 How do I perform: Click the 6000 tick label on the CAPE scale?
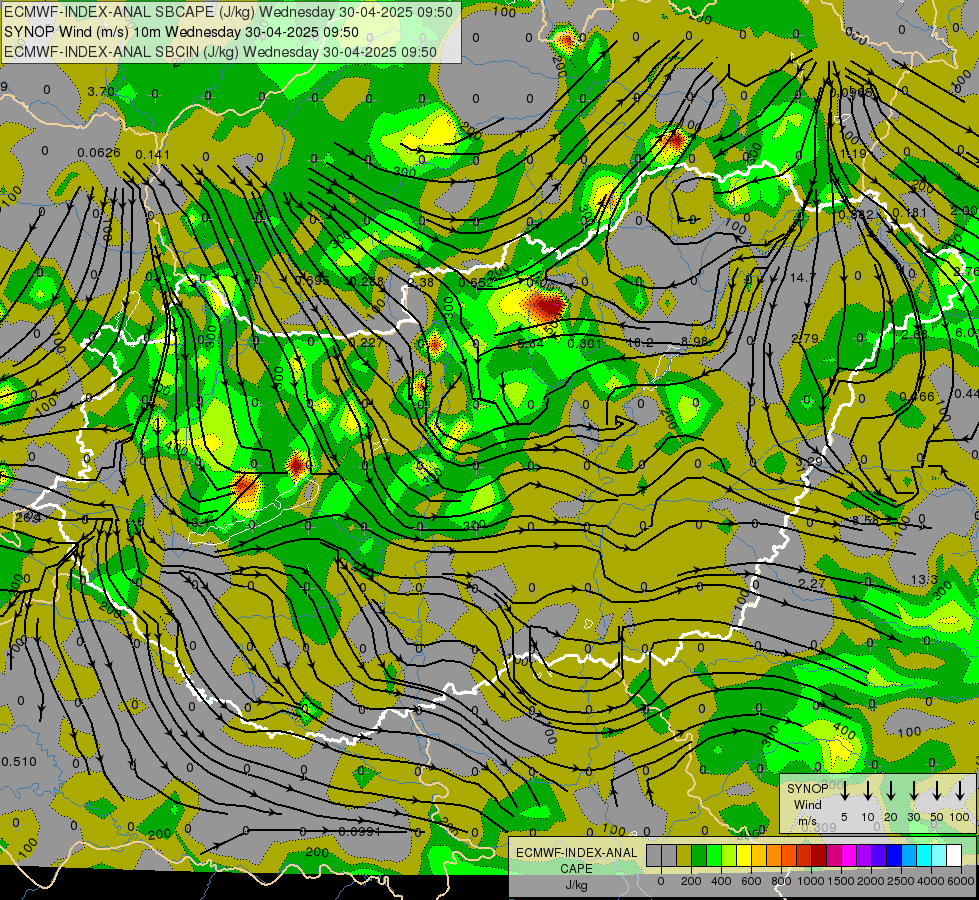point(962,881)
